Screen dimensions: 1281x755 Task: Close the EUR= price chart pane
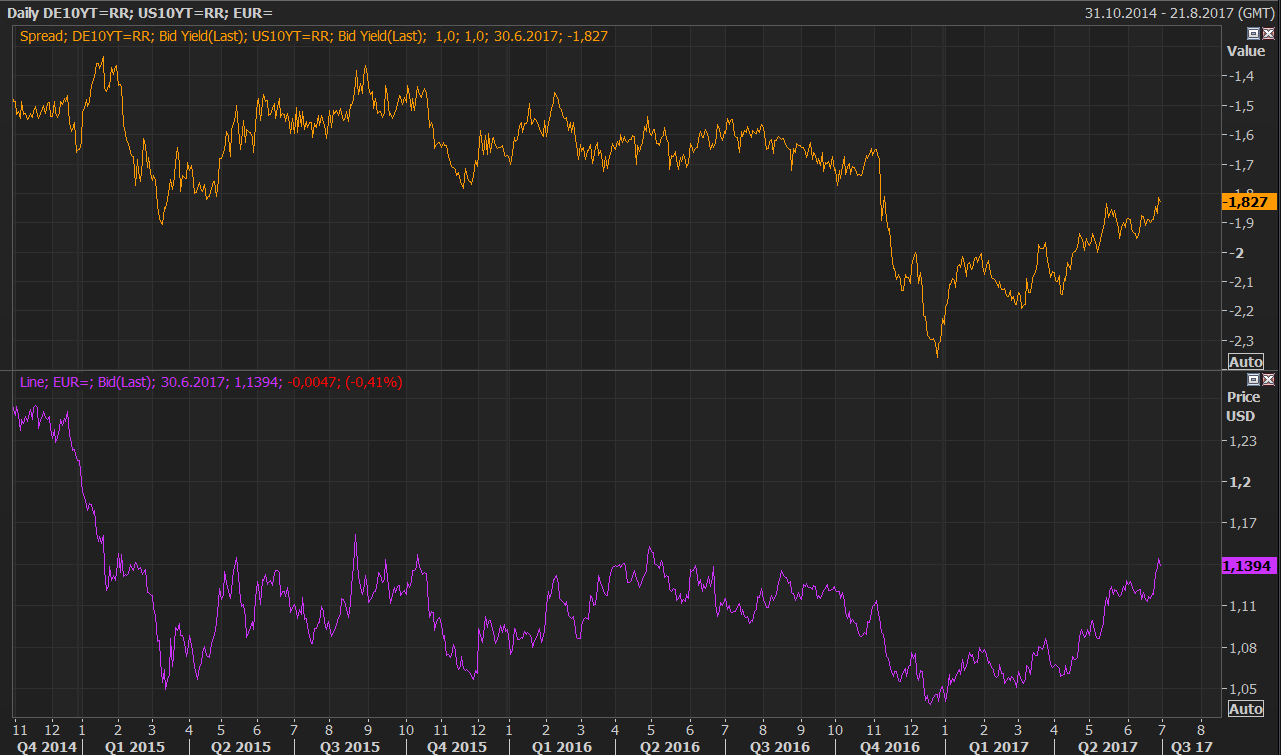1268,380
